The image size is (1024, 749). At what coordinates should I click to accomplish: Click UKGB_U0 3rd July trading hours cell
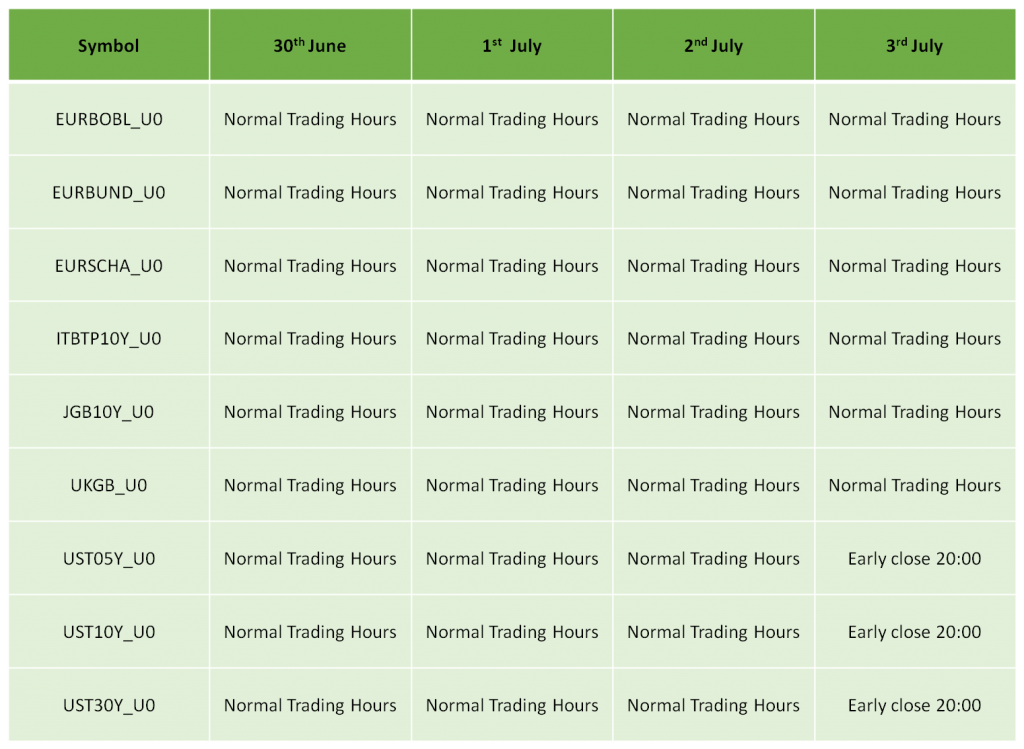[x=915, y=485]
